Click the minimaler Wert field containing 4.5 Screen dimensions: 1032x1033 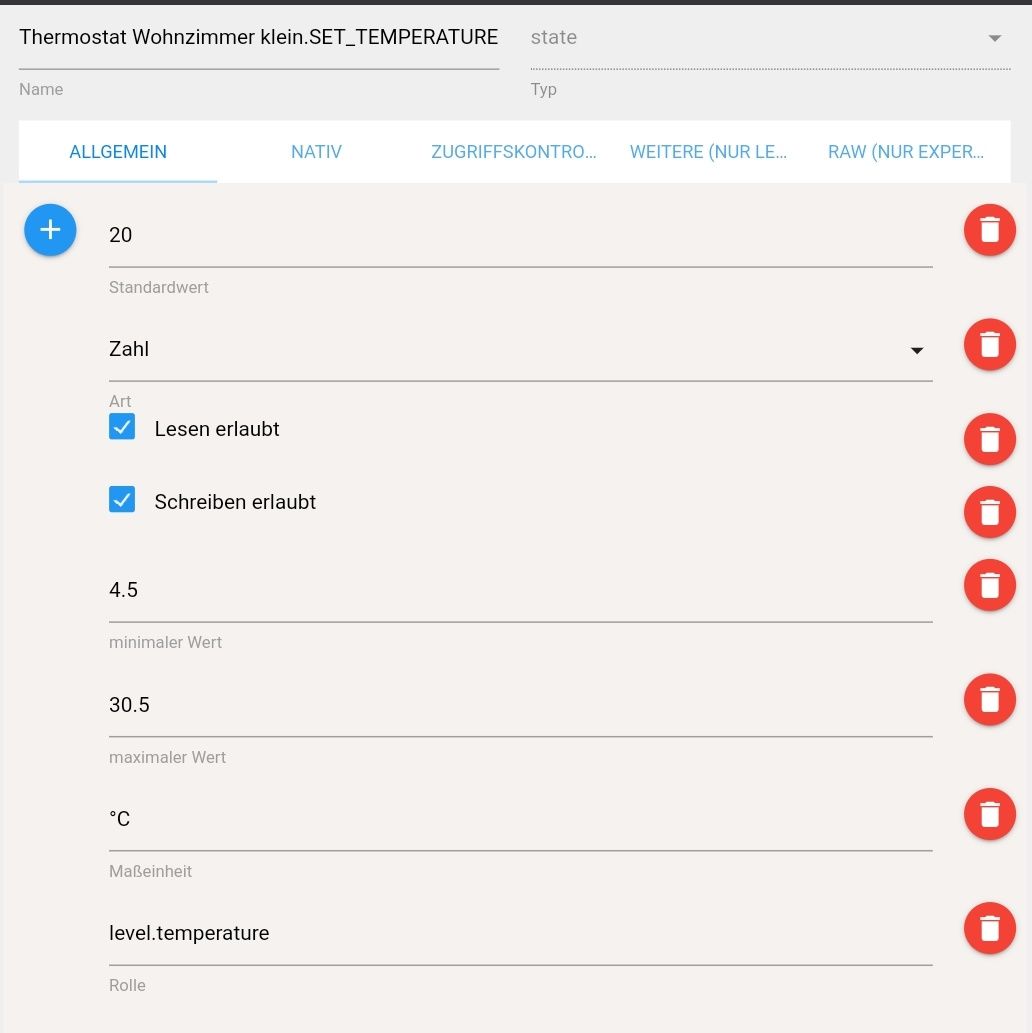coord(521,590)
